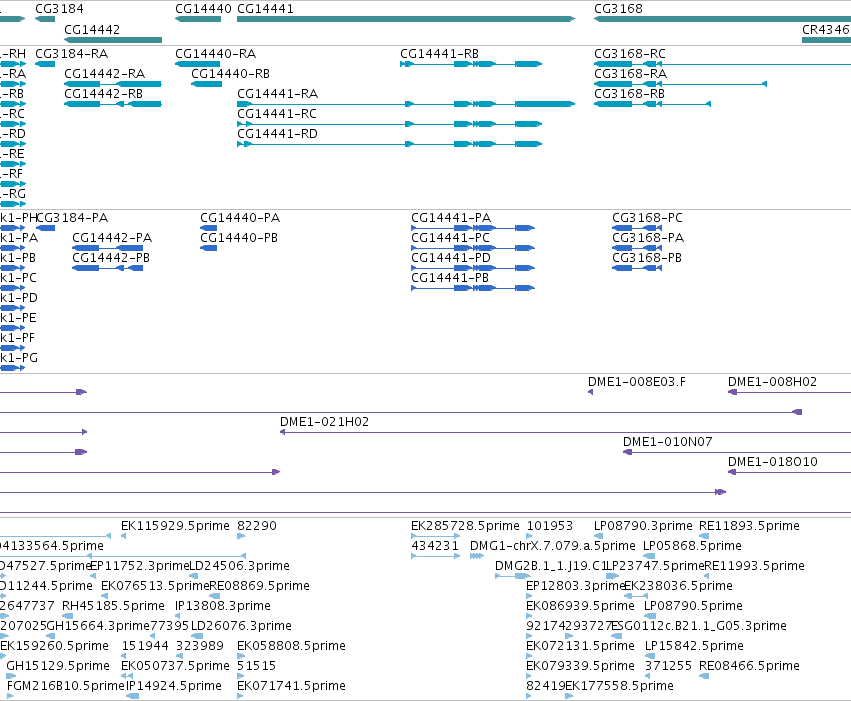
Task: Click the long CG14441 gene bar
Action: pyautogui.click(x=406, y=19)
